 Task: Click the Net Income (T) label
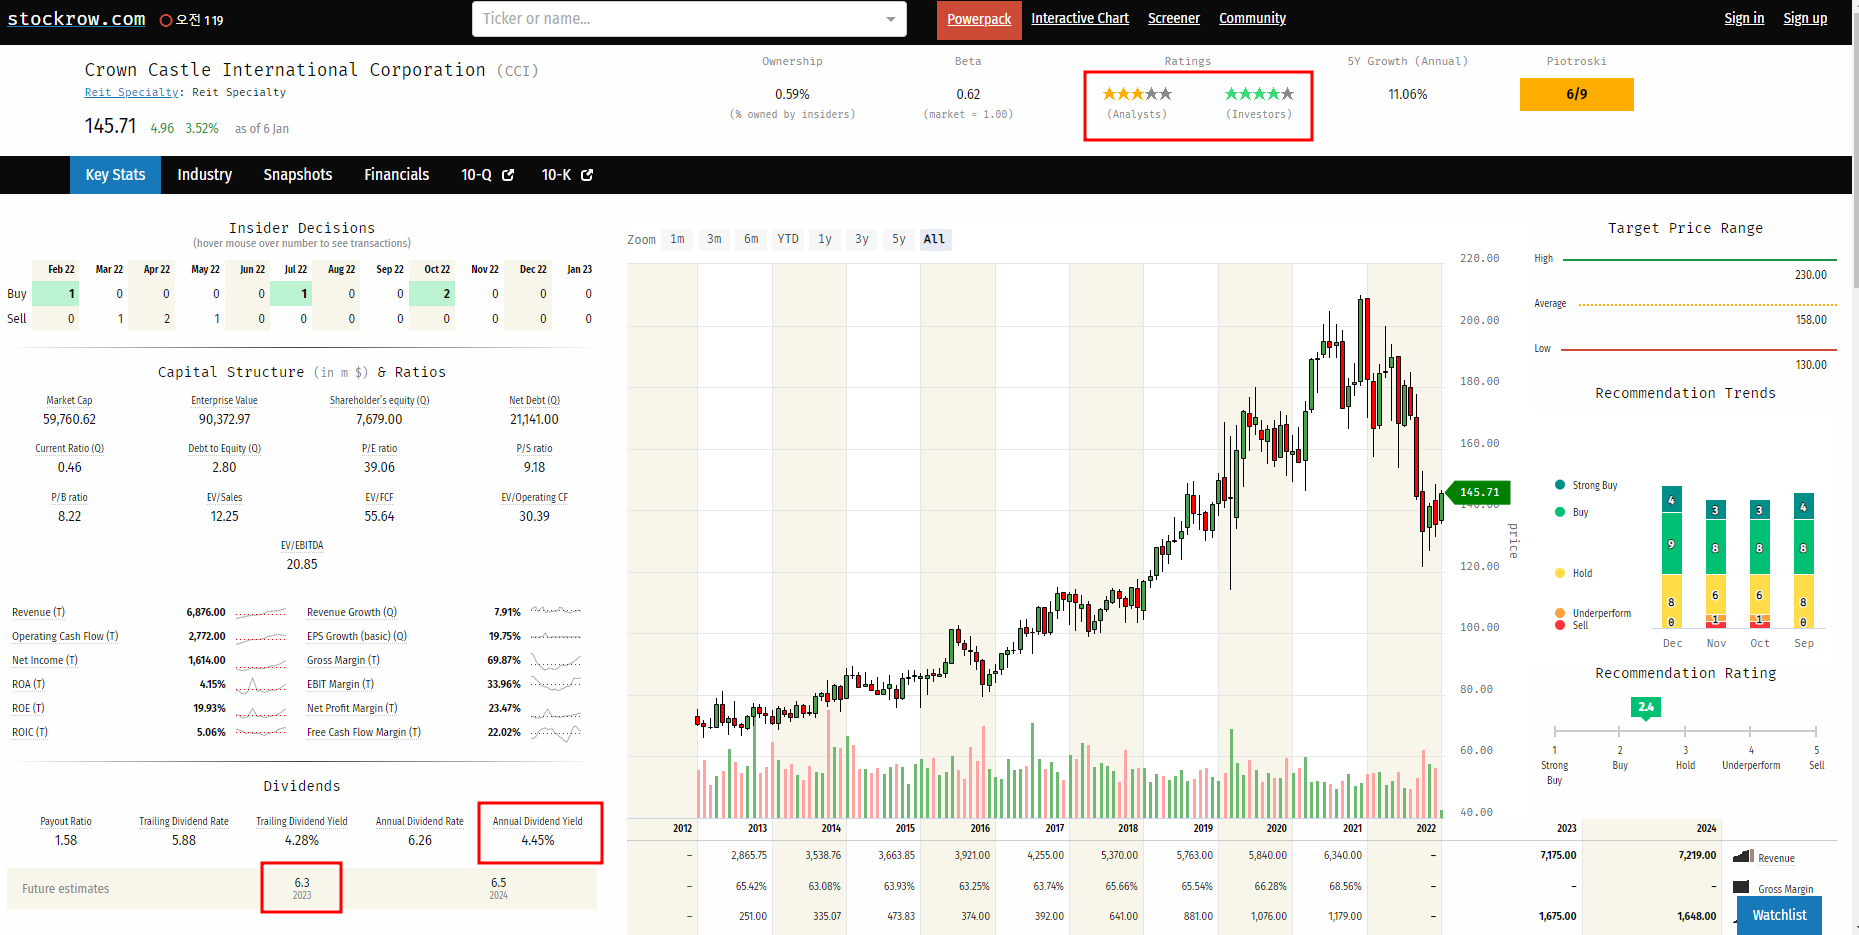(x=45, y=660)
